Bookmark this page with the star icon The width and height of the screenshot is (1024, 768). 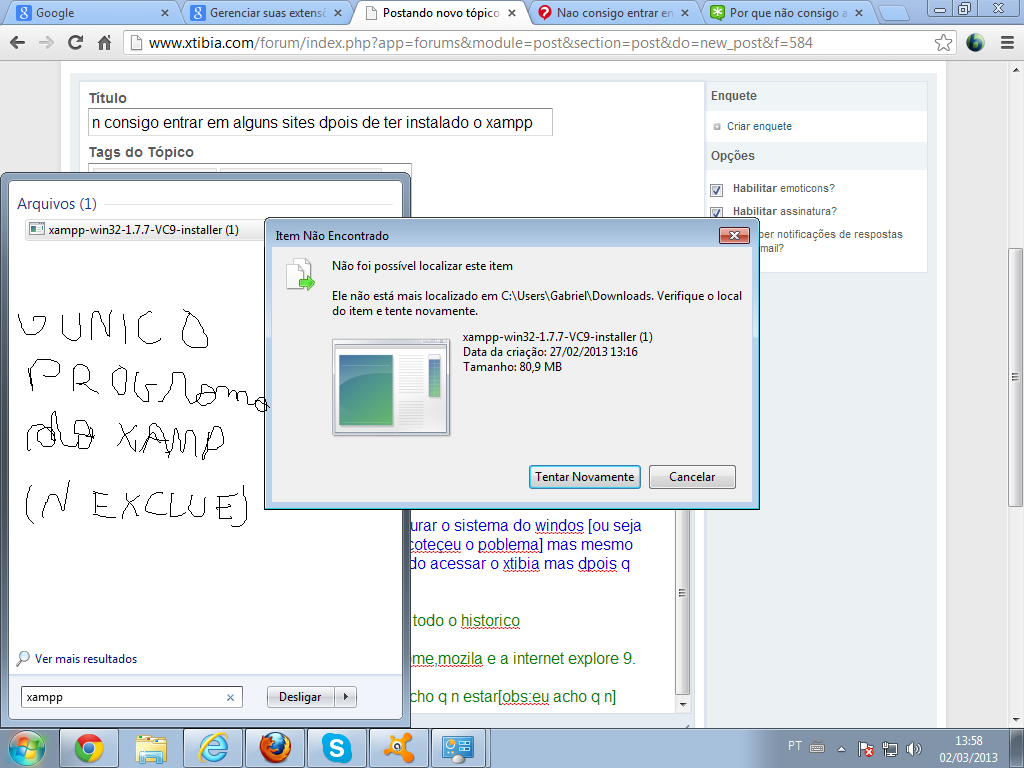point(943,43)
